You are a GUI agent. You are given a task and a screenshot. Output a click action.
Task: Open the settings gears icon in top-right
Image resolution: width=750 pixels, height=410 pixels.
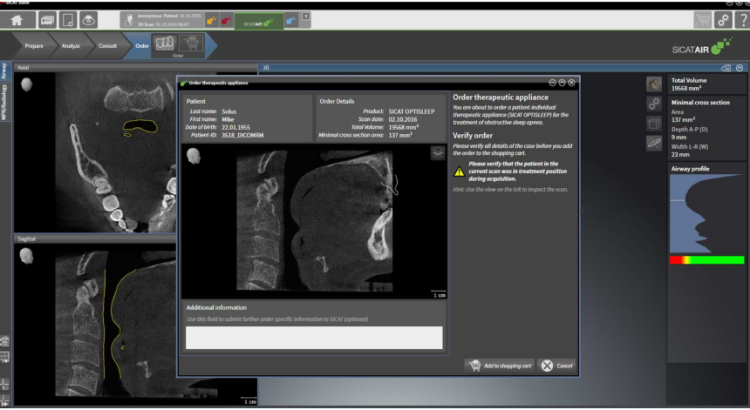[x=723, y=20]
